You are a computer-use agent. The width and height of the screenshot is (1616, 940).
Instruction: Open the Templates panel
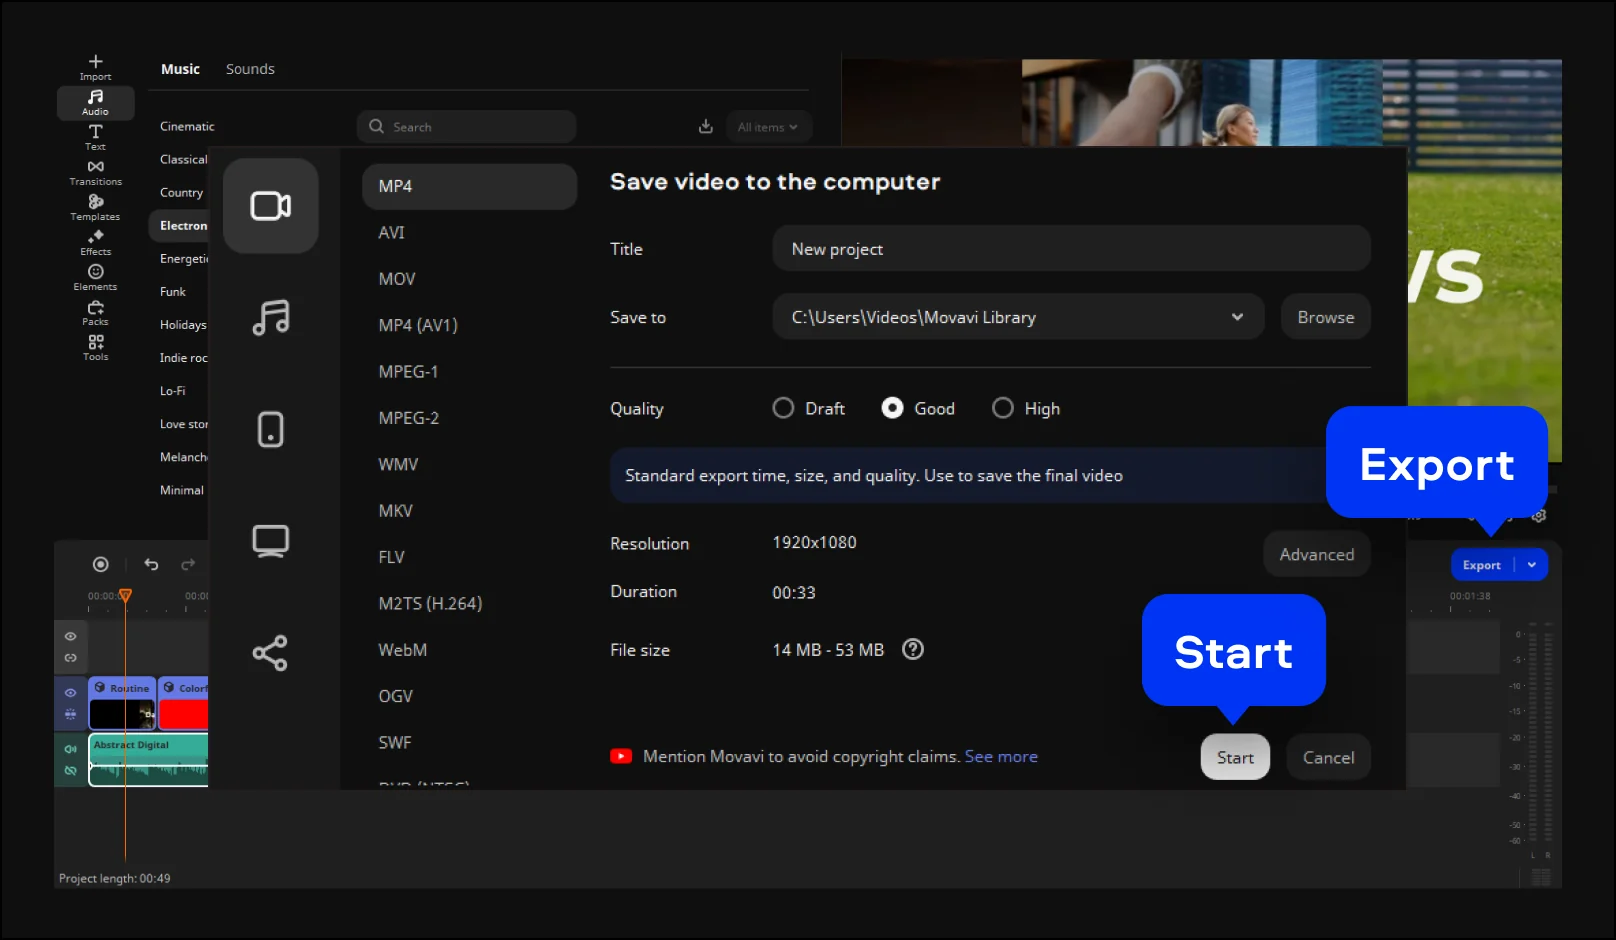95,207
